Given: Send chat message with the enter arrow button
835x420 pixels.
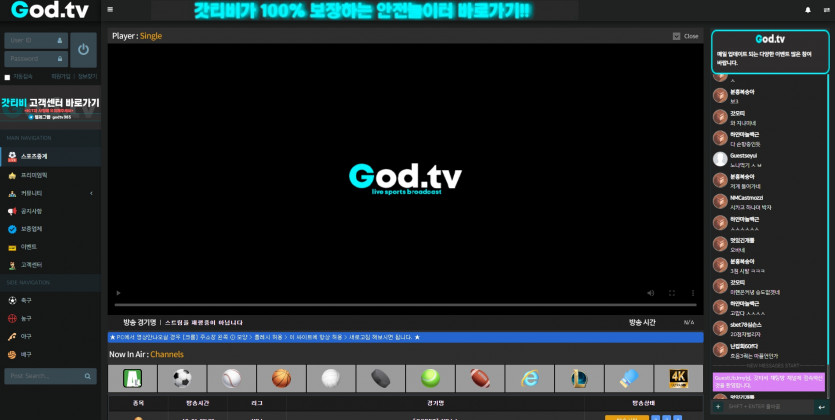Looking at the screenshot, I should coord(822,407).
